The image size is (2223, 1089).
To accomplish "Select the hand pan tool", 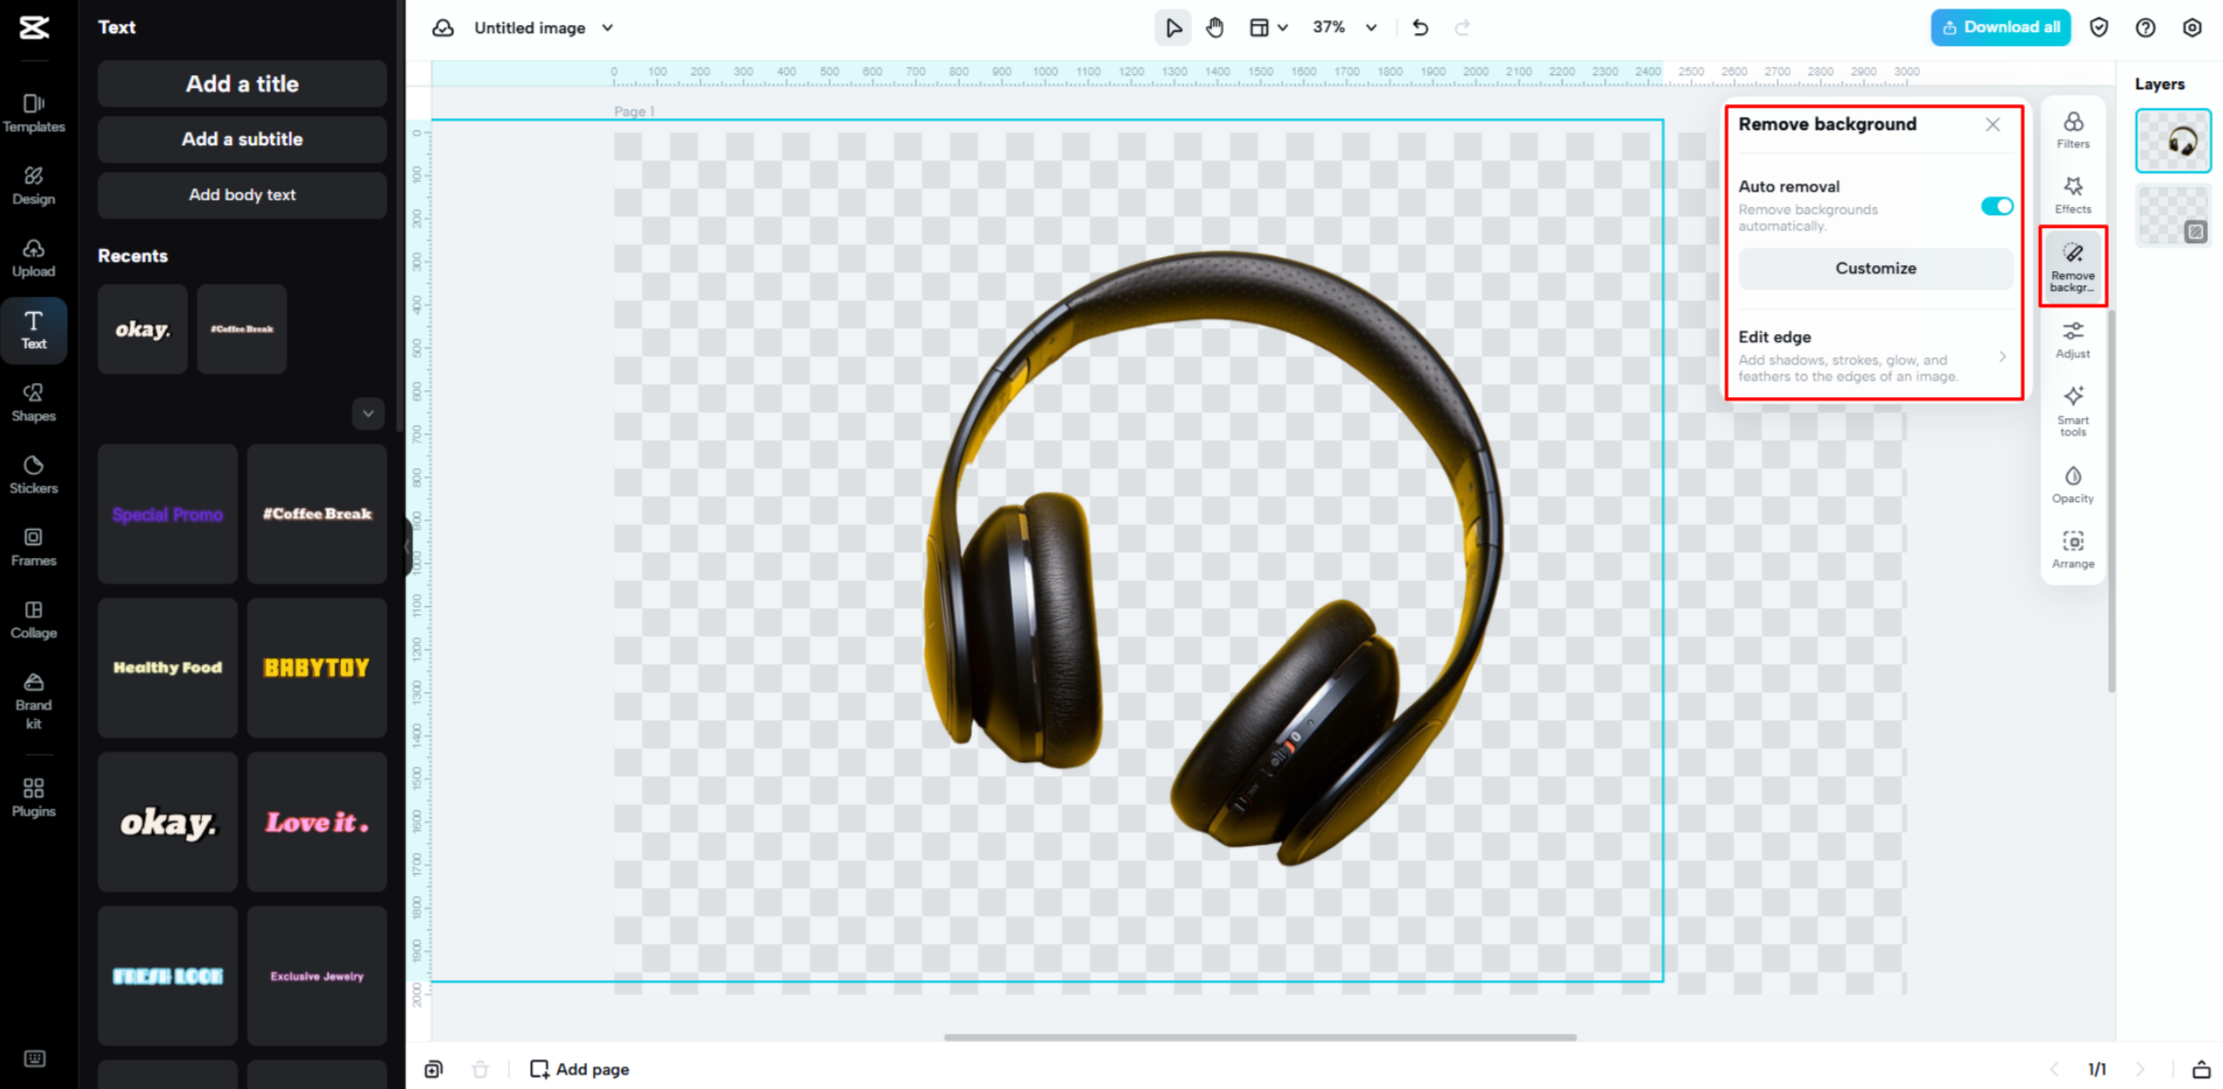I will [x=1215, y=28].
